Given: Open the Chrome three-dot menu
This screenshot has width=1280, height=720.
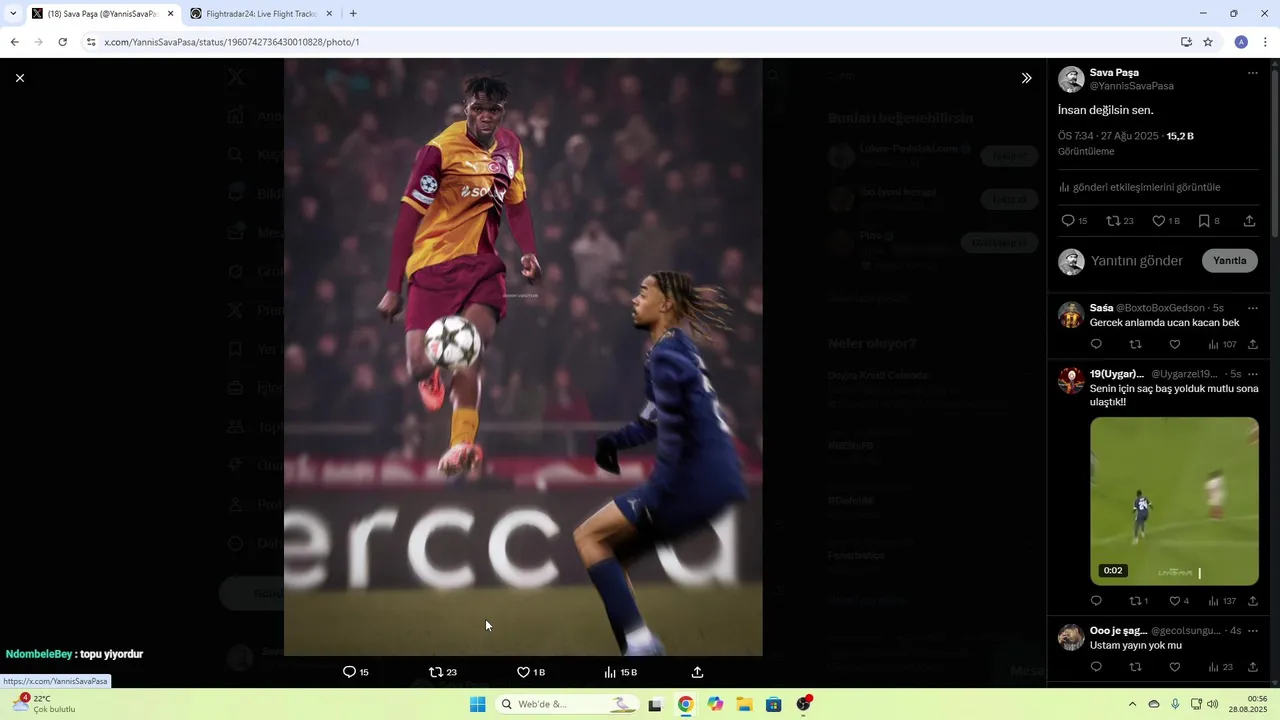Looking at the screenshot, I should pyautogui.click(x=1265, y=42).
